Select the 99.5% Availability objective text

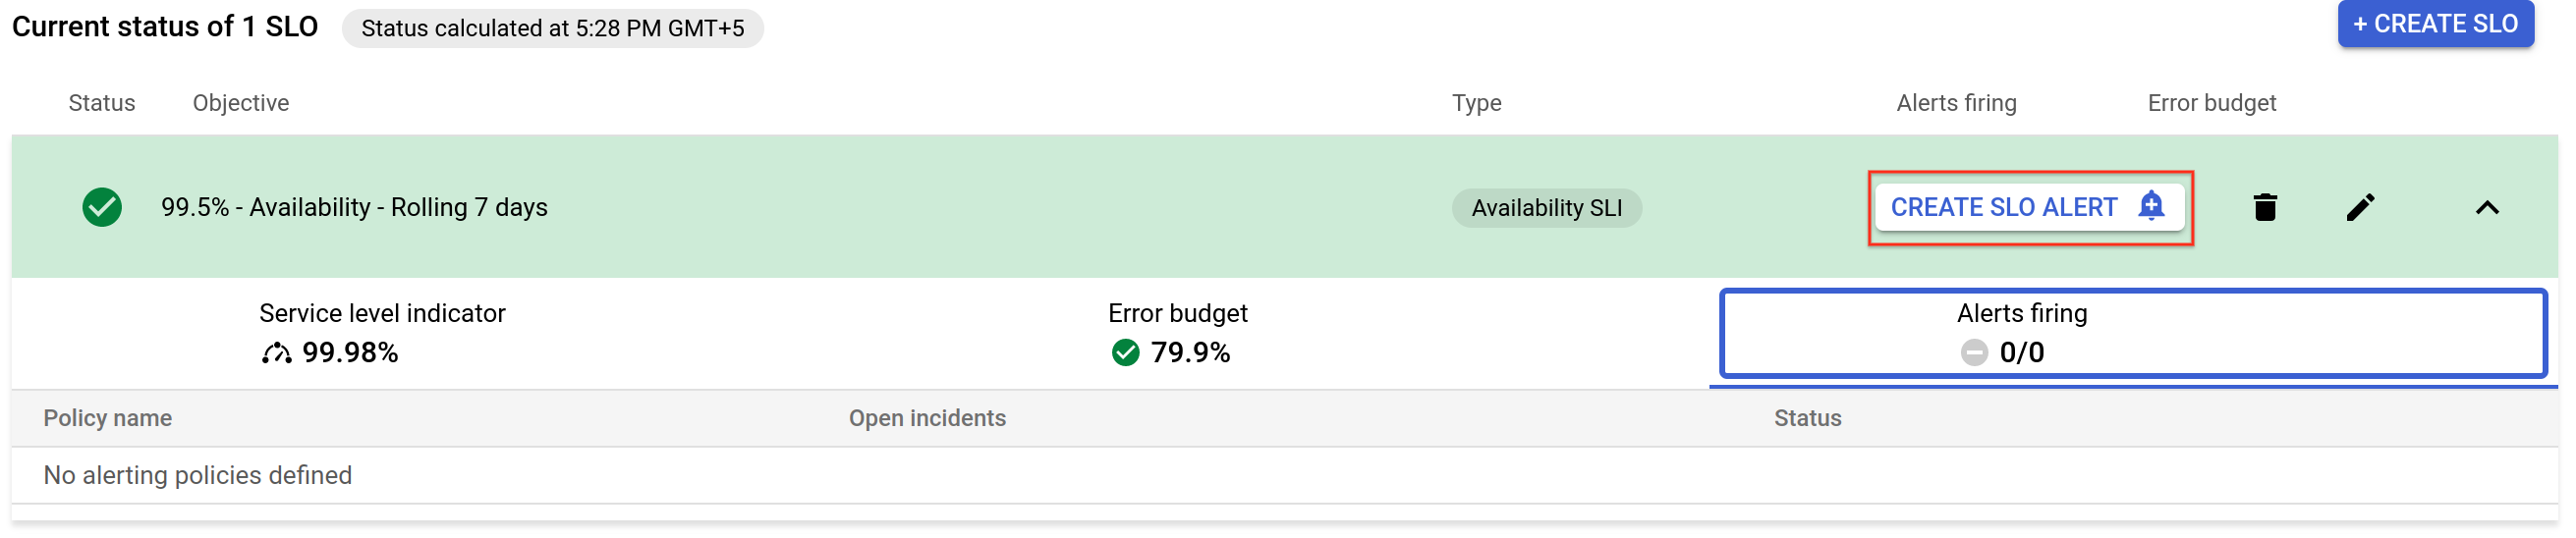[x=354, y=208]
